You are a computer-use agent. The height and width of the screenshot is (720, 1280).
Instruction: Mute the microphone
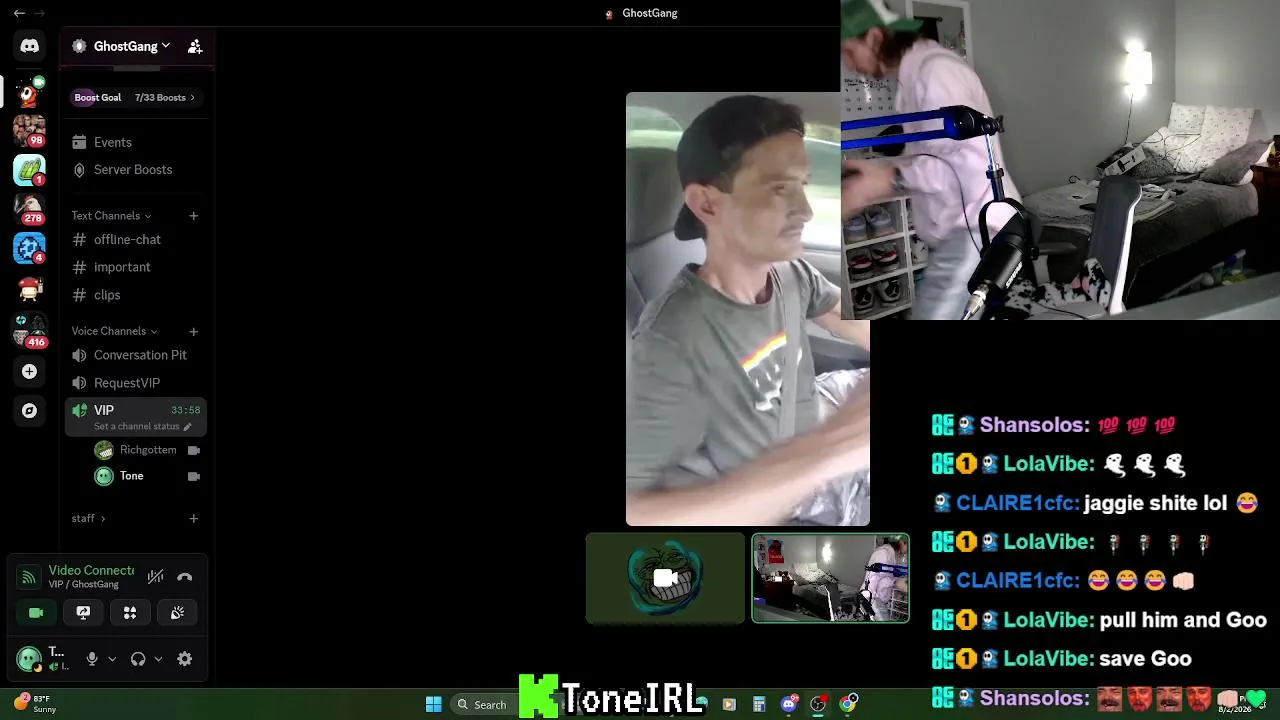pyautogui.click(x=92, y=659)
